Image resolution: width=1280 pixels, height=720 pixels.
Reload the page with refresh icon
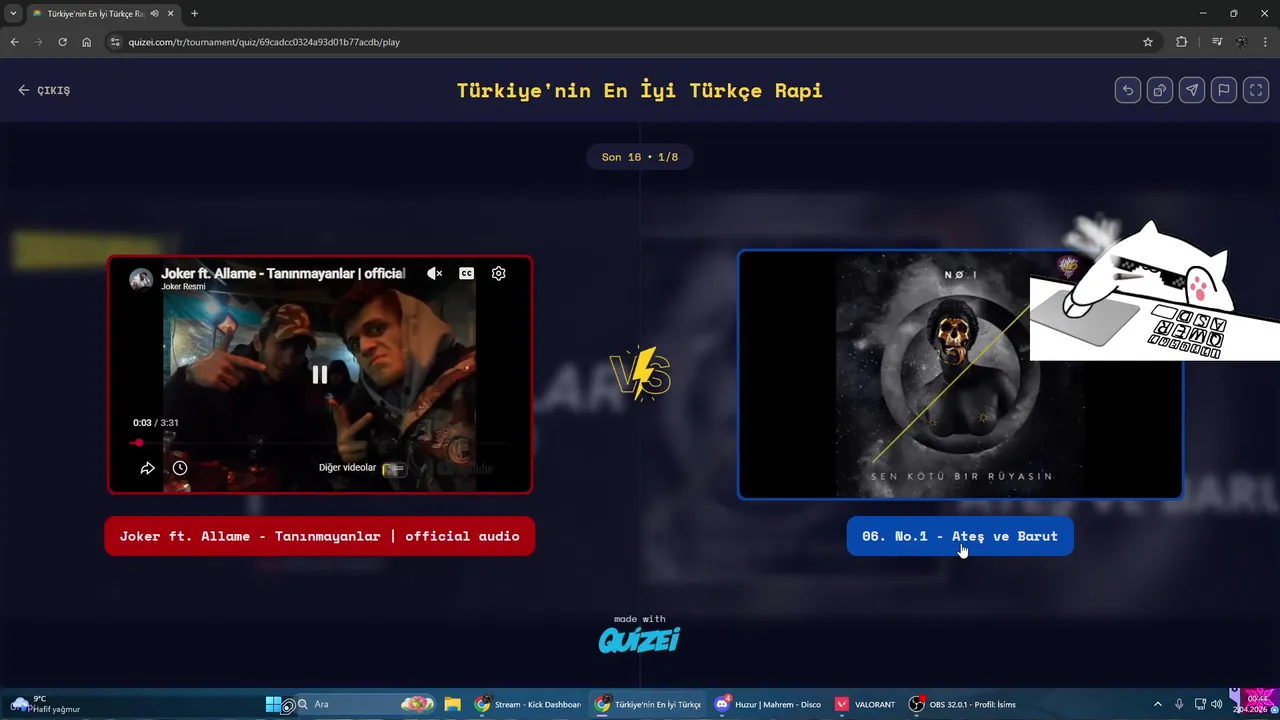tap(62, 42)
